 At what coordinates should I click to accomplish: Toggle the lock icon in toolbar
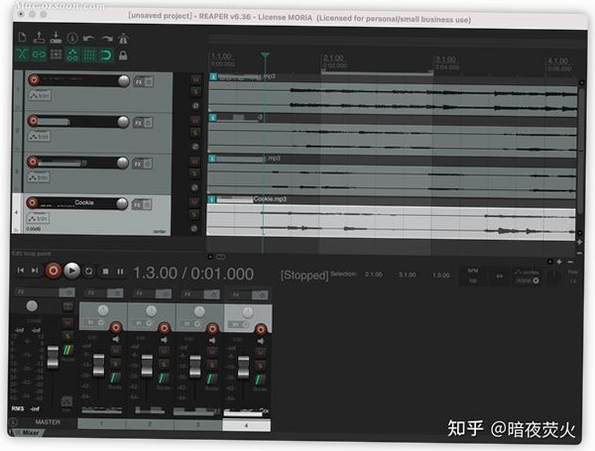[123, 55]
